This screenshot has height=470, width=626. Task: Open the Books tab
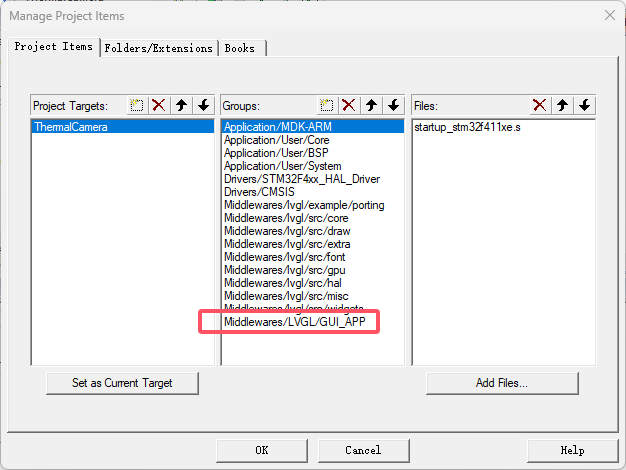coord(239,48)
